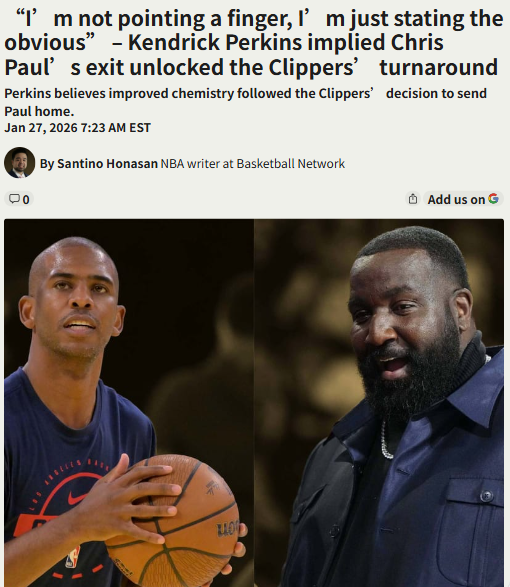510x587 pixels.
Task: Open the share icon beside Add us on
Action: coord(413,199)
